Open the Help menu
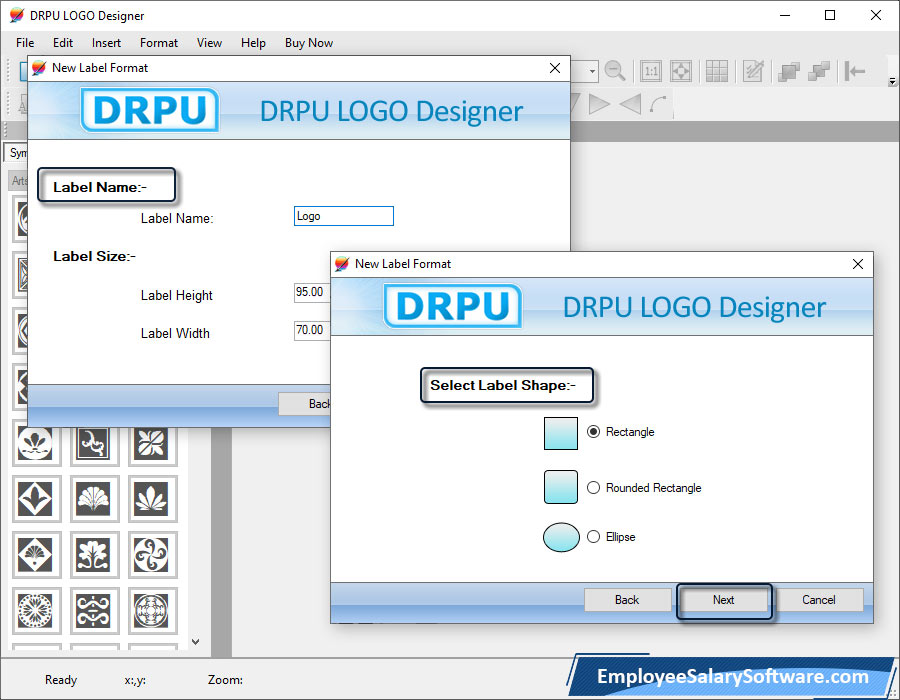 253,43
